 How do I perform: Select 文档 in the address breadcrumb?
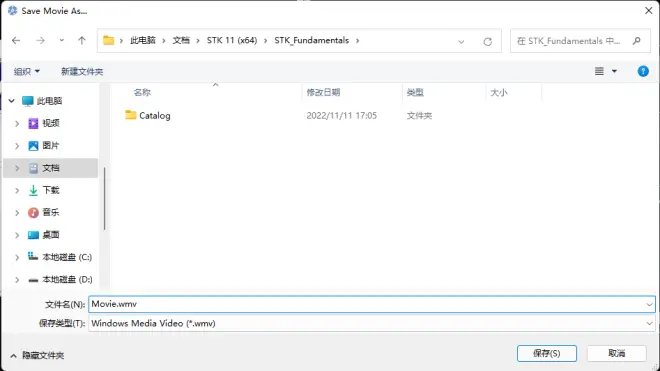point(181,40)
